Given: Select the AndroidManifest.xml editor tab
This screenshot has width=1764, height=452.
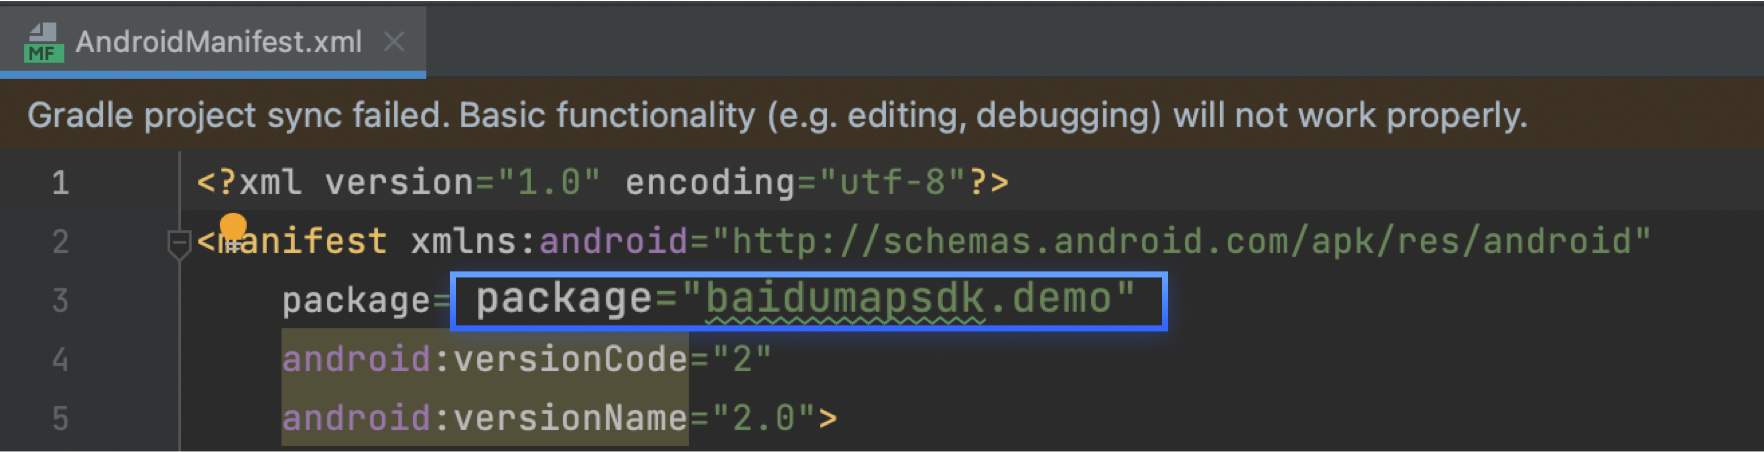Looking at the screenshot, I should pos(218,42).
